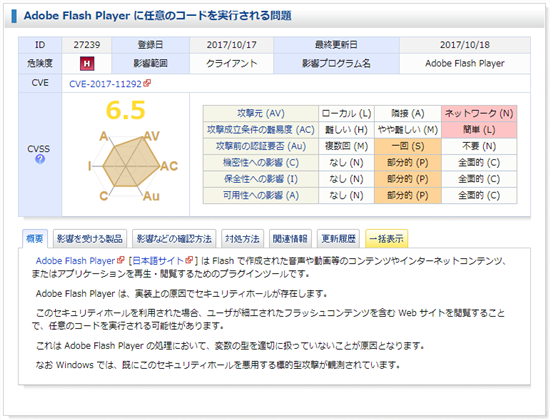Click なし (N) in 可用性 row

coord(346,195)
